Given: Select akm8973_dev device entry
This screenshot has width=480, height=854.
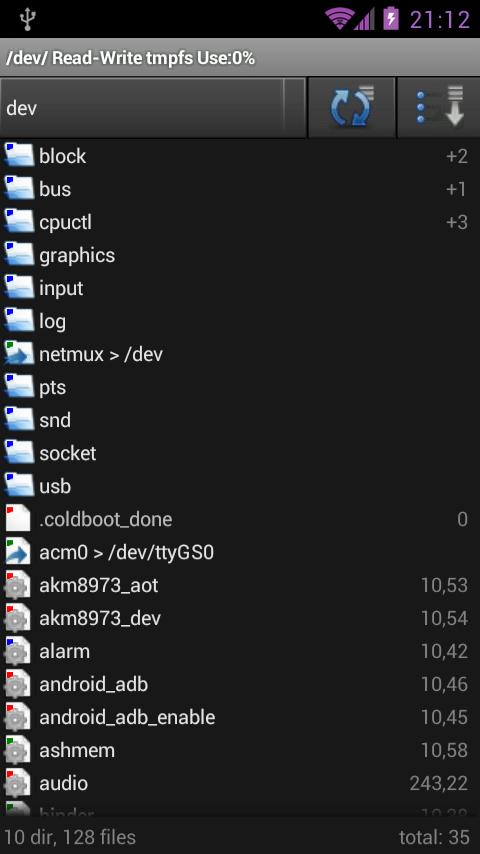Looking at the screenshot, I should 240,618.
